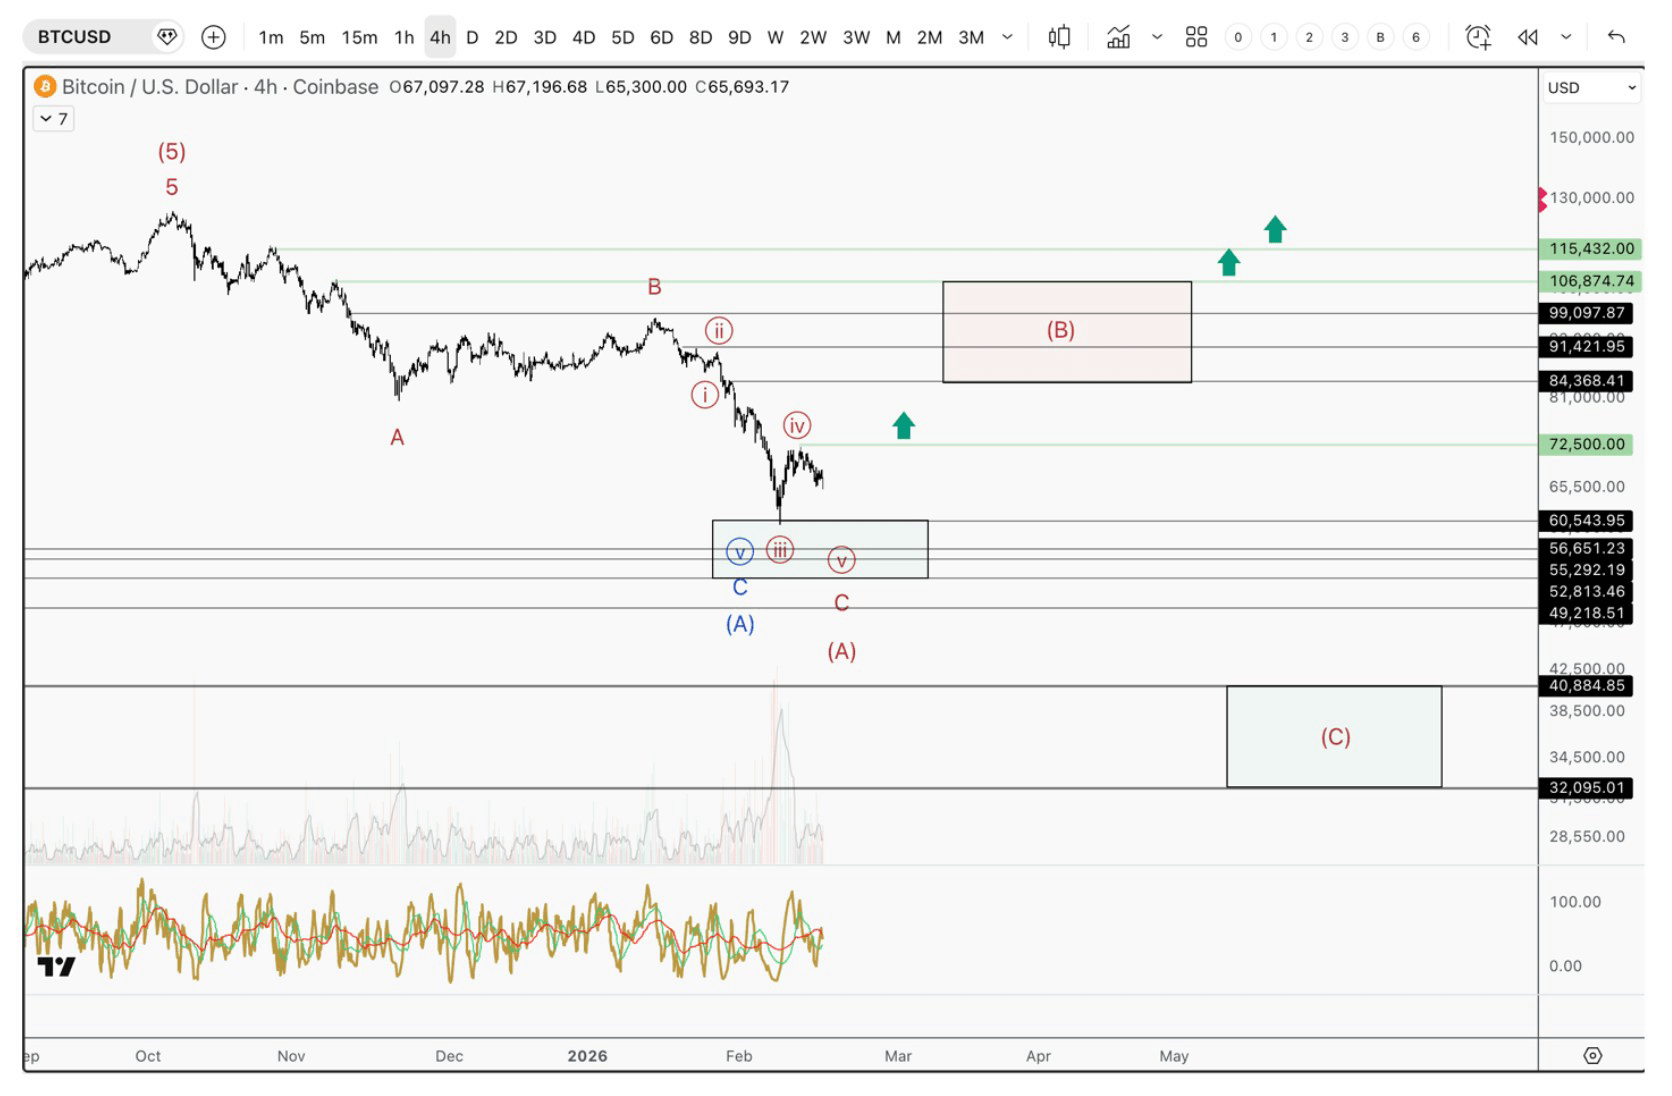Click the plus icon next to BTCUSD
The width and height of the screenshot is (1672, 1096).
[214, 37]
